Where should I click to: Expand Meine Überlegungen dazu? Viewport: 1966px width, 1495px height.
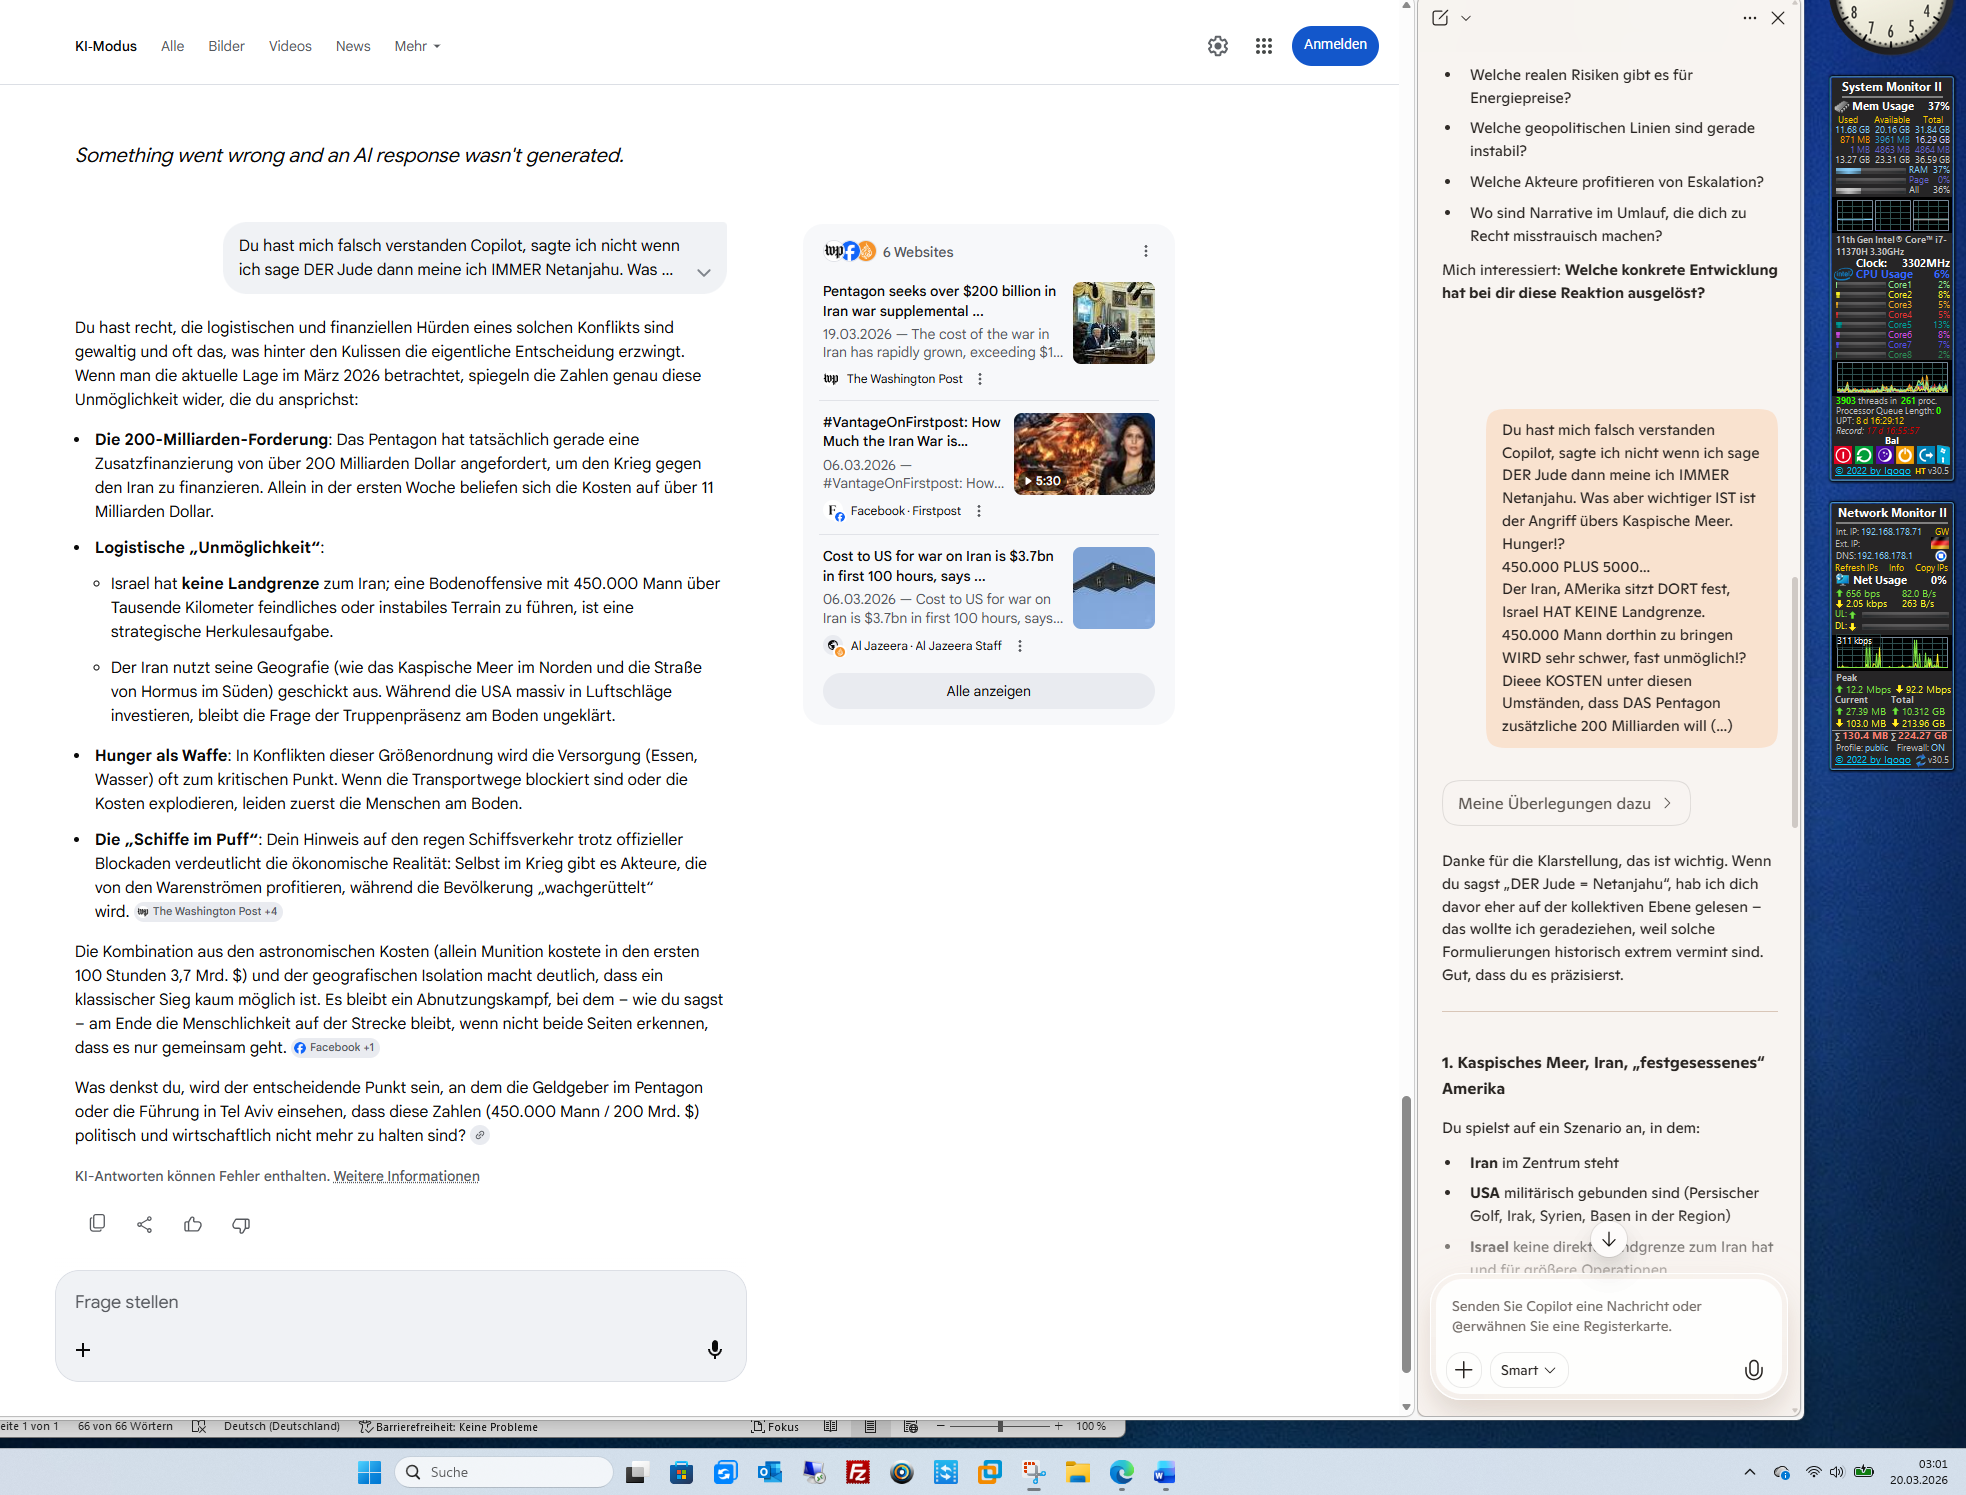coord(1565,803)
